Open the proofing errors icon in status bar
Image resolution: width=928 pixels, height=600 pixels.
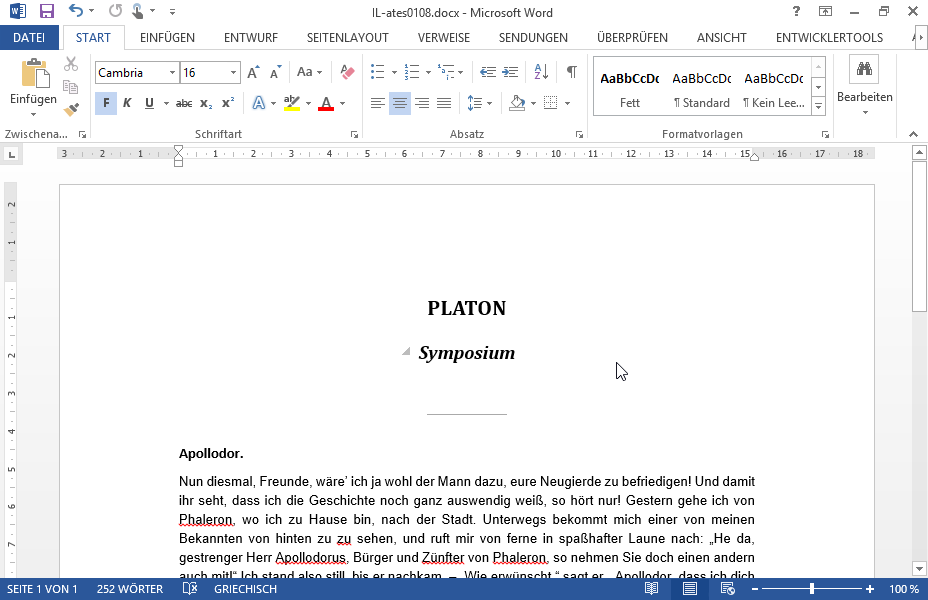pos(189,589)
